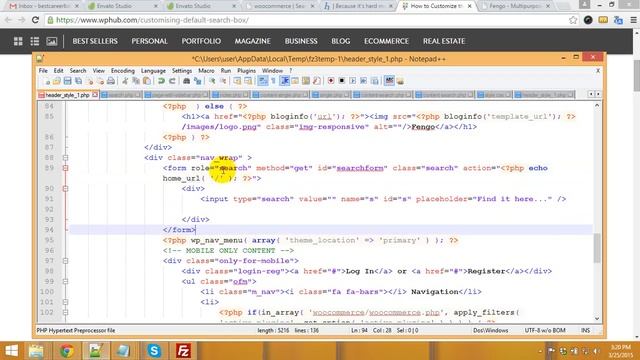Collapse the nav_wrap div at line 88
640x360 pixels.
(x=65, y=158)
